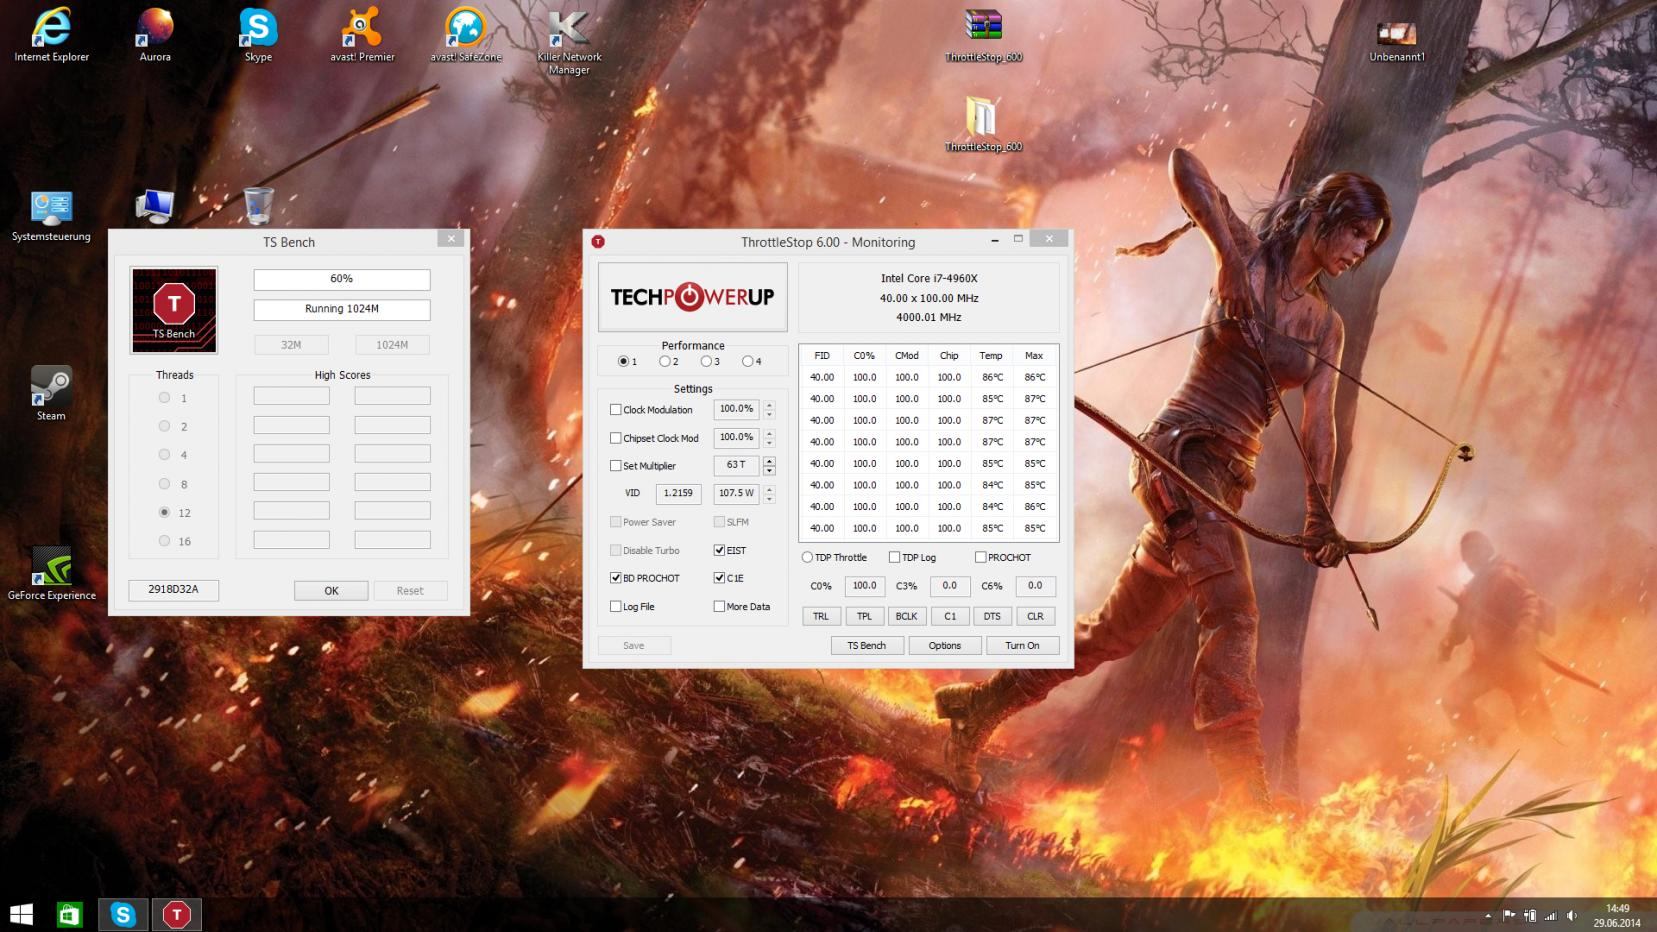Open the avast! Premier desktop icon

pyautogui.click(x=362, y=35)
